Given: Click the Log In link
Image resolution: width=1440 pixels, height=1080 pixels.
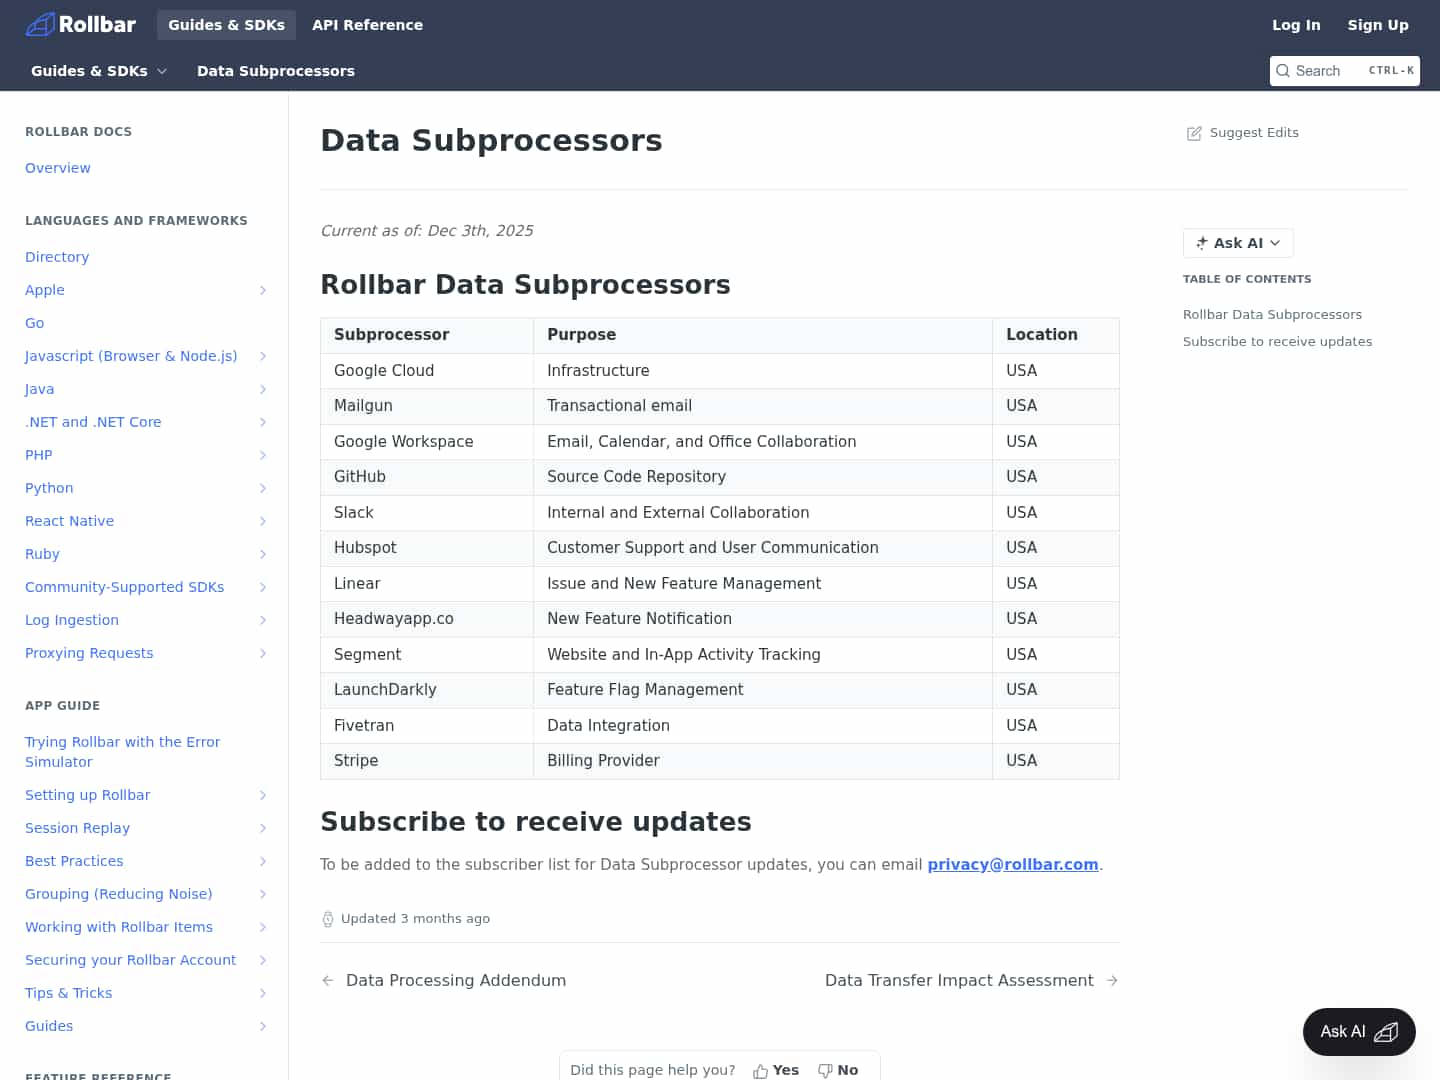Looking at the screenshot, I should tap(1296, 25).
